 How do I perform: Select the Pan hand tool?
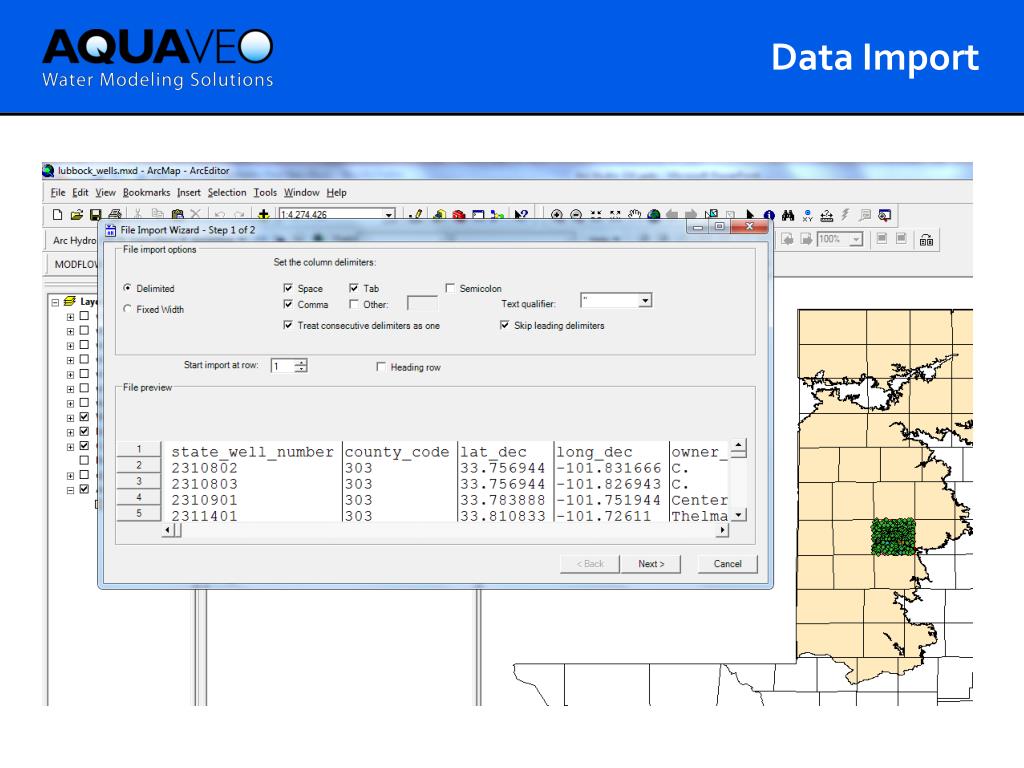[x=635, y=214]
